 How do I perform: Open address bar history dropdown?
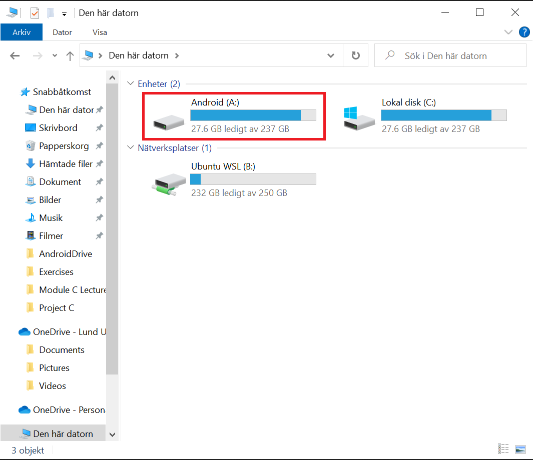pyautogui.click(x=330, y=55)
